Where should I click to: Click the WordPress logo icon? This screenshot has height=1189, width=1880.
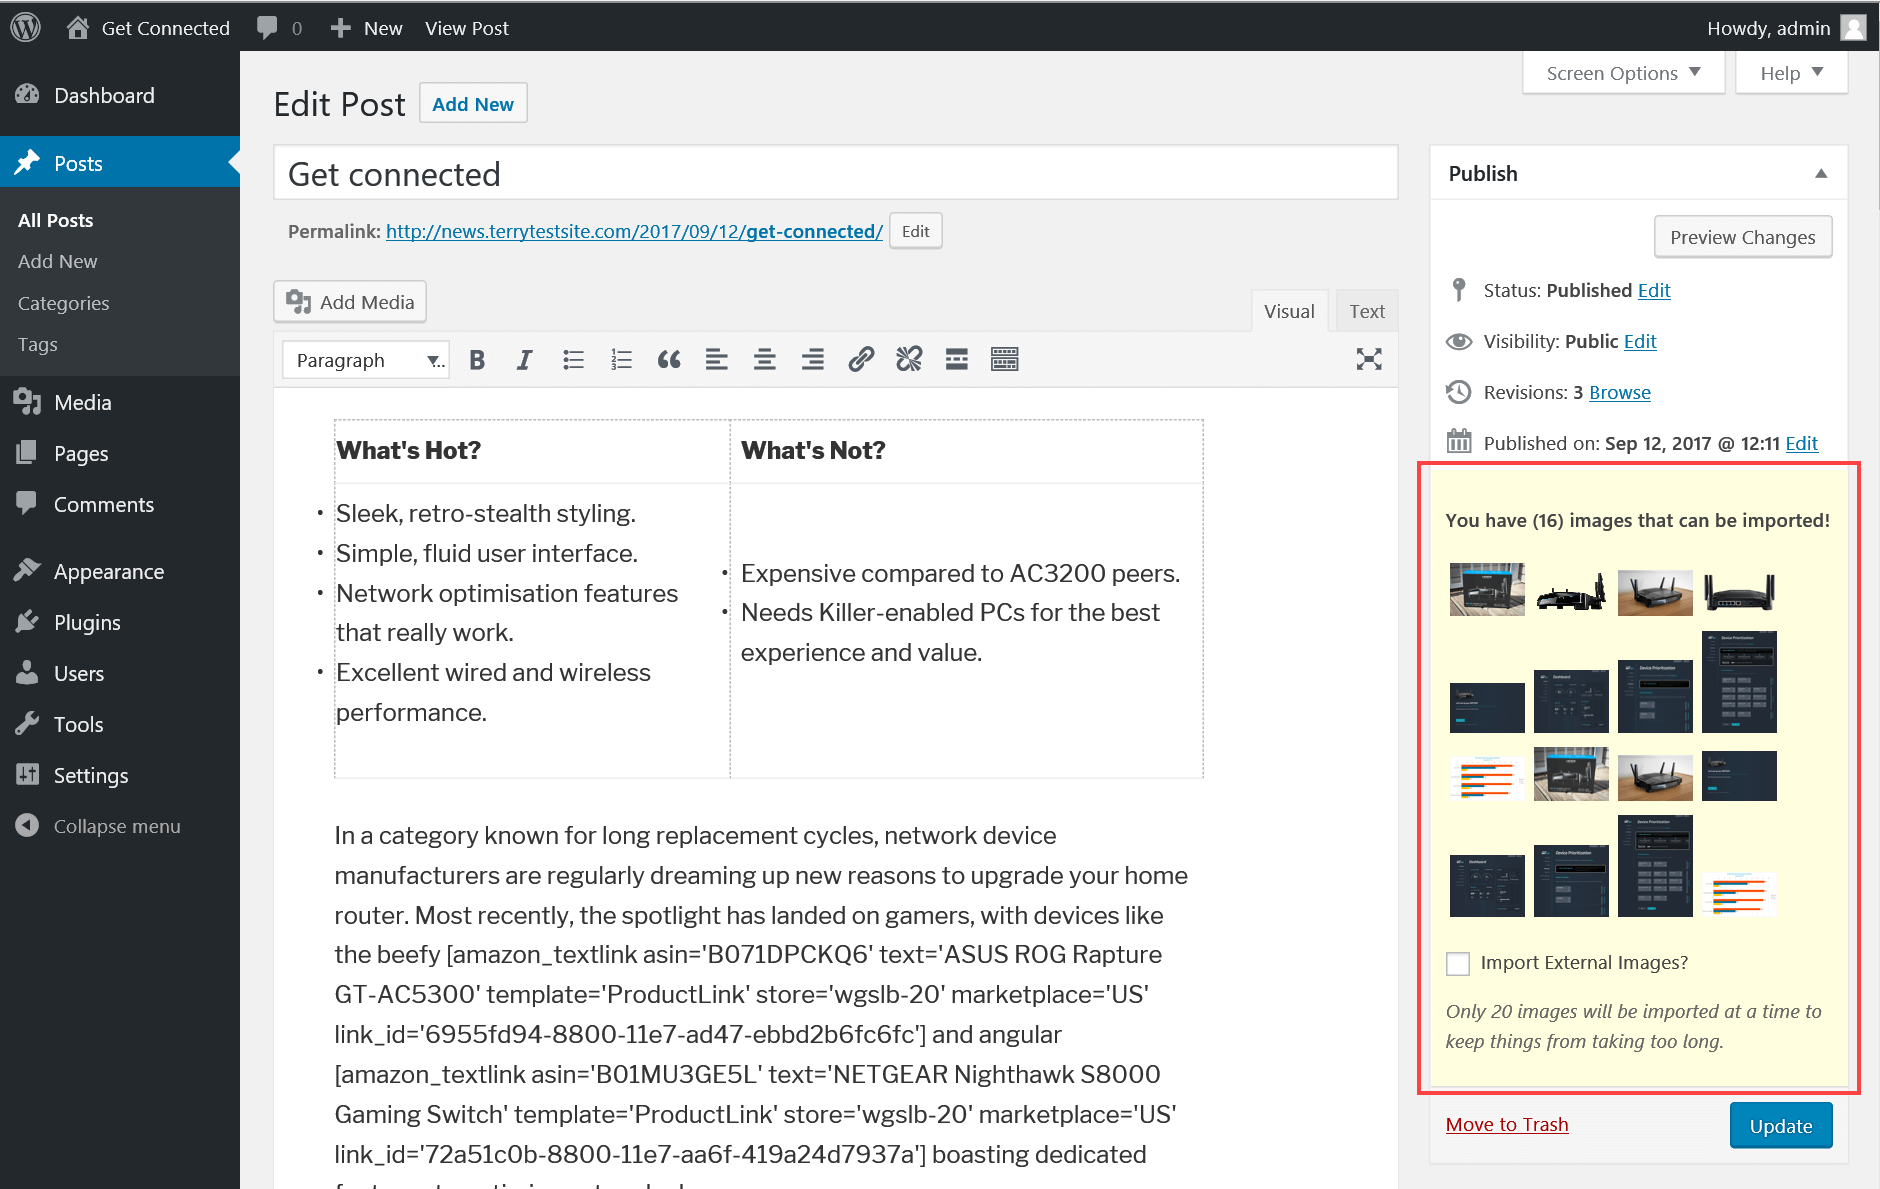tap(25, 27)
